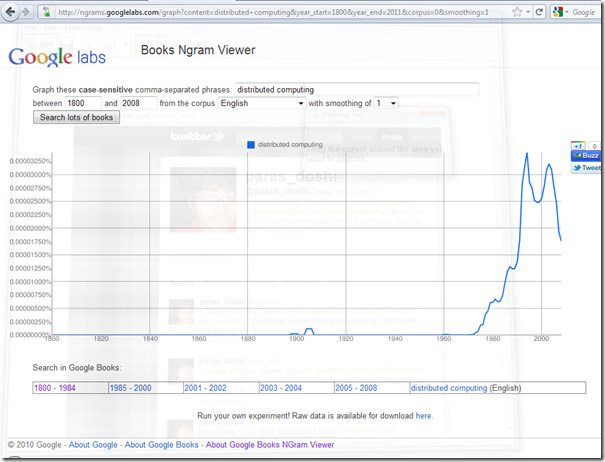Focus the address bar URL field
Screen dimensions: 605x462
pyautogui.click(x=273, y=12)
